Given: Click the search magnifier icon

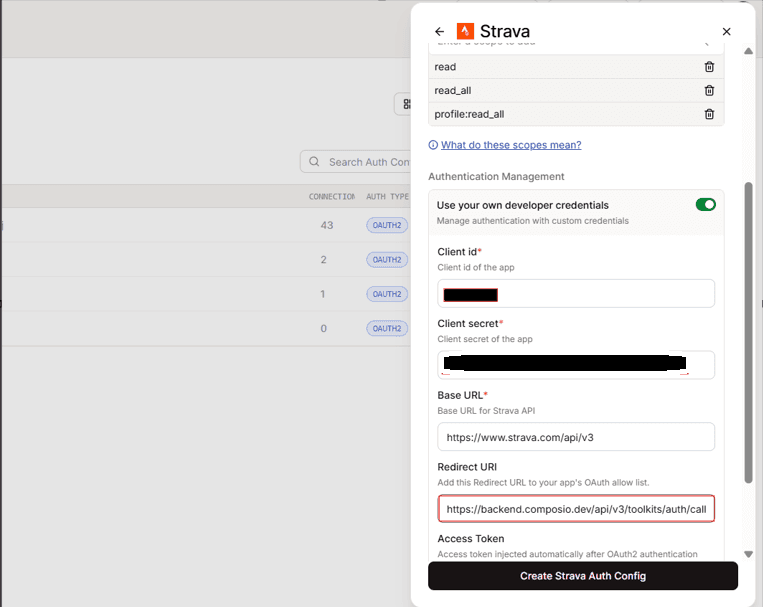Looking at the screenshot, I should point(314,162).
